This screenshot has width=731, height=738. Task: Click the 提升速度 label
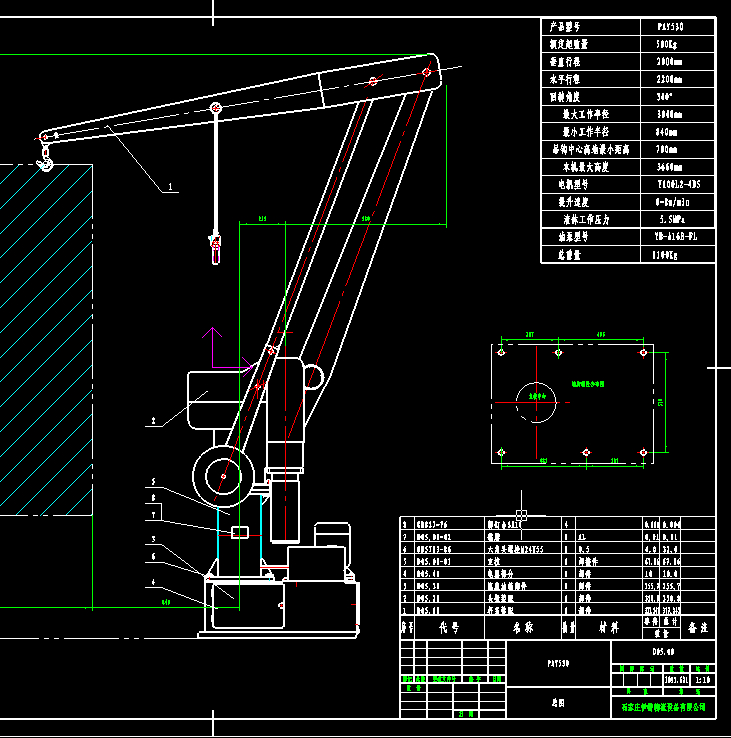(x=573, y=202)
